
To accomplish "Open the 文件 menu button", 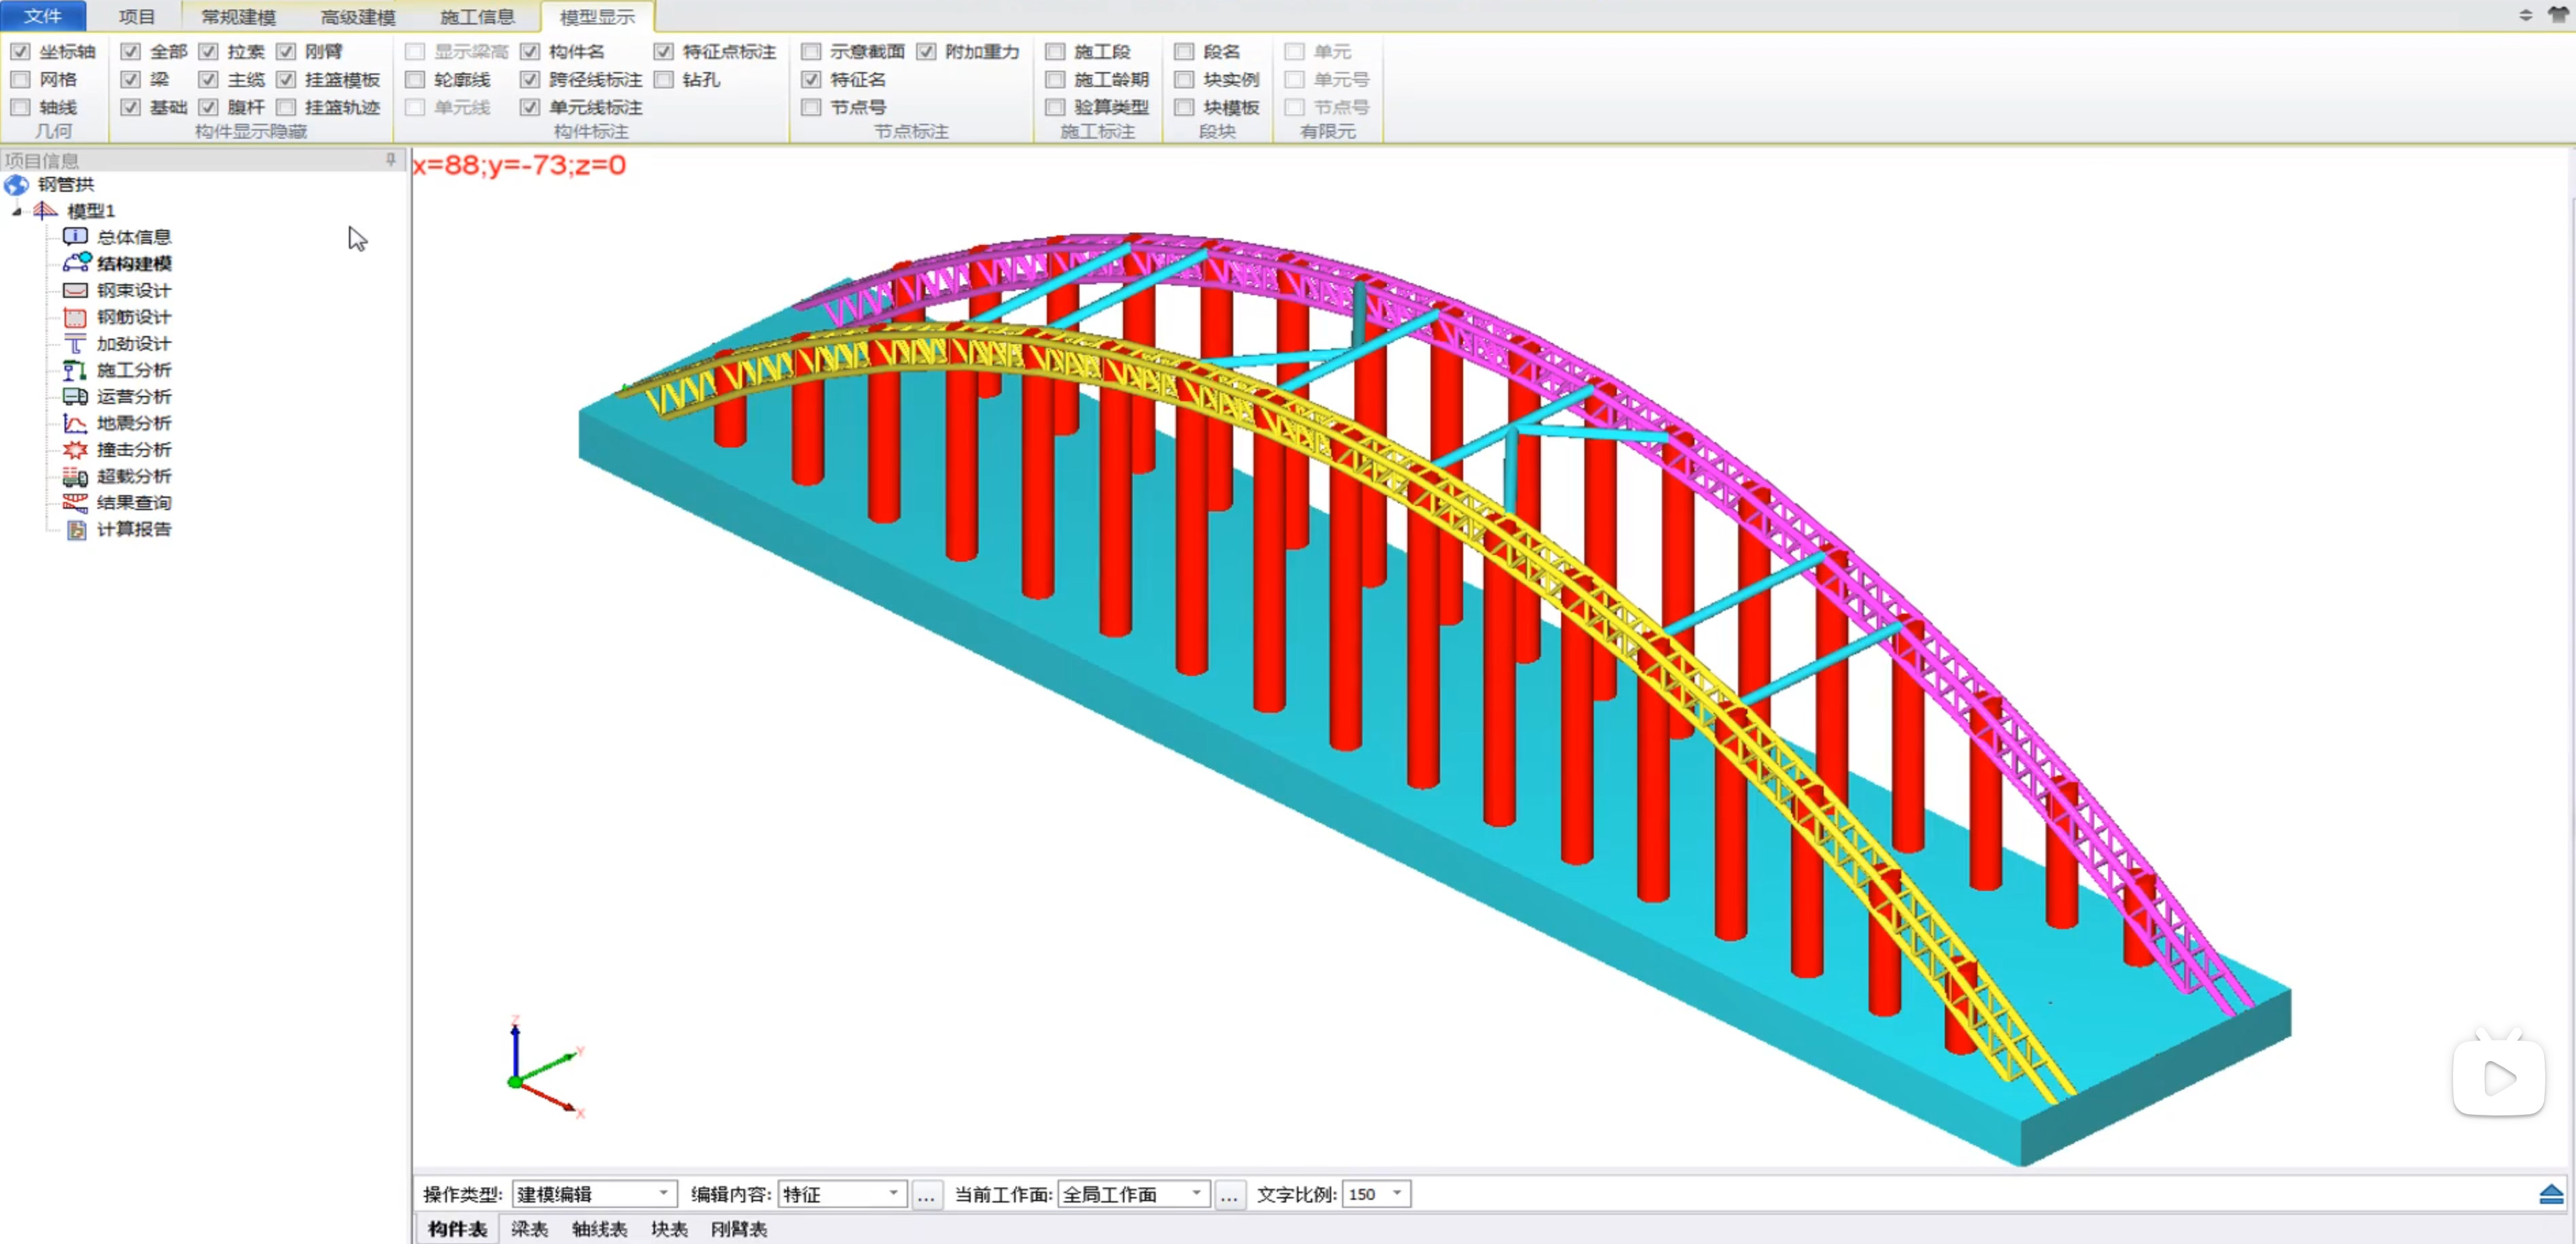I will pyautogui.click(x=43, y=16).
